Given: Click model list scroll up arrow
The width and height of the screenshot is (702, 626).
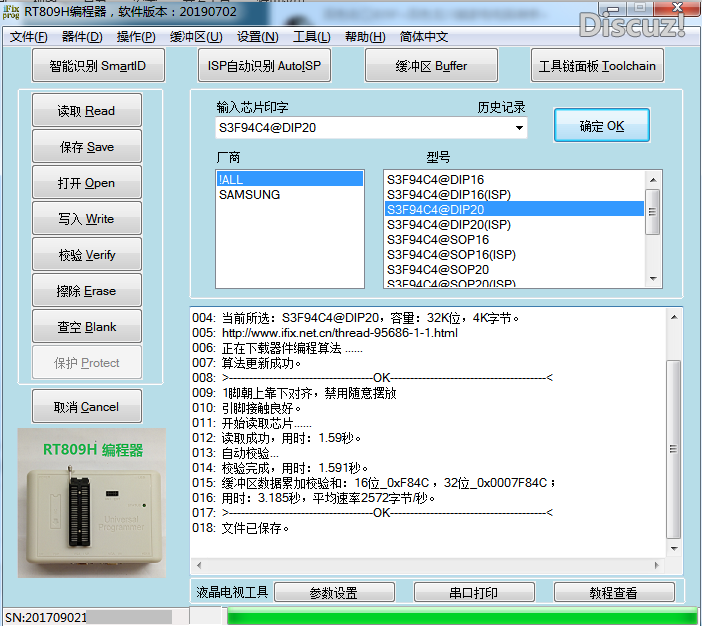Looking at the screenshot, I should pos(653,180).
